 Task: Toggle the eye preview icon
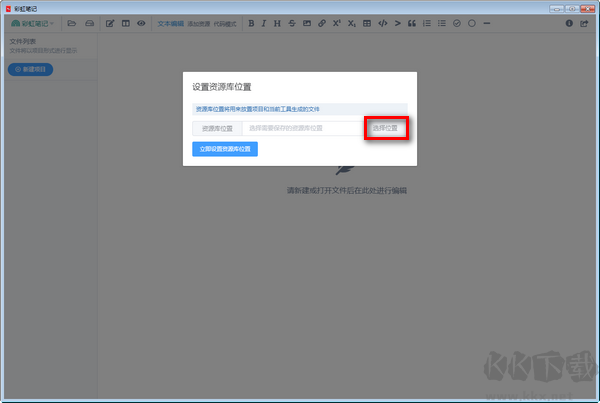coord(141,23)
